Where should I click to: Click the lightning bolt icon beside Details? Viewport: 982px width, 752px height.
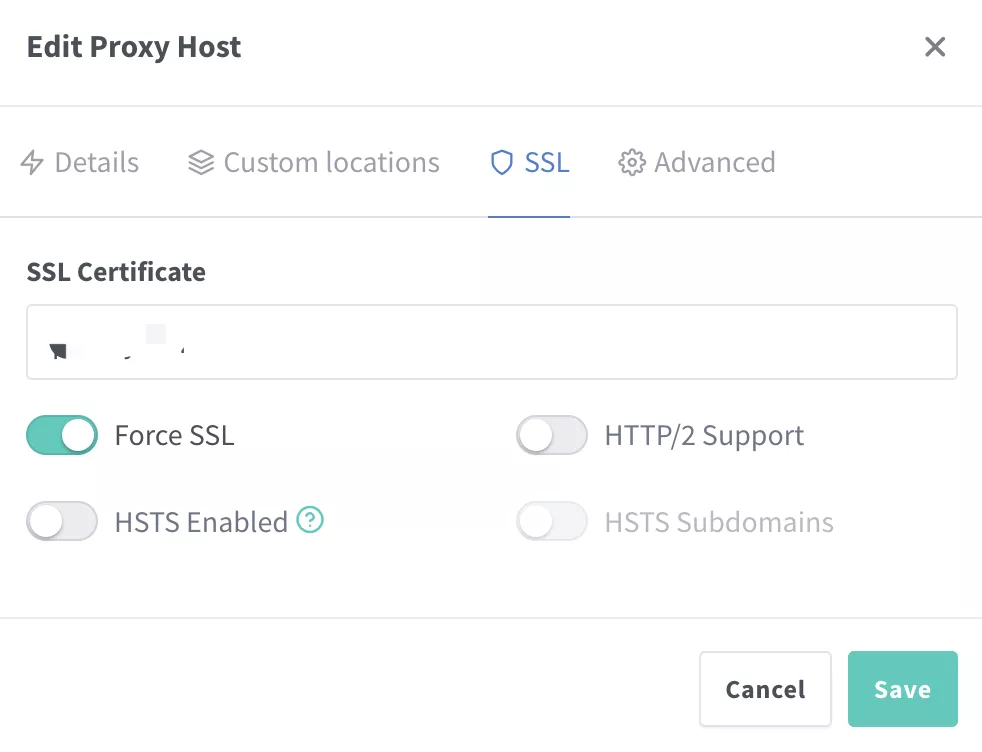[33, 163]
